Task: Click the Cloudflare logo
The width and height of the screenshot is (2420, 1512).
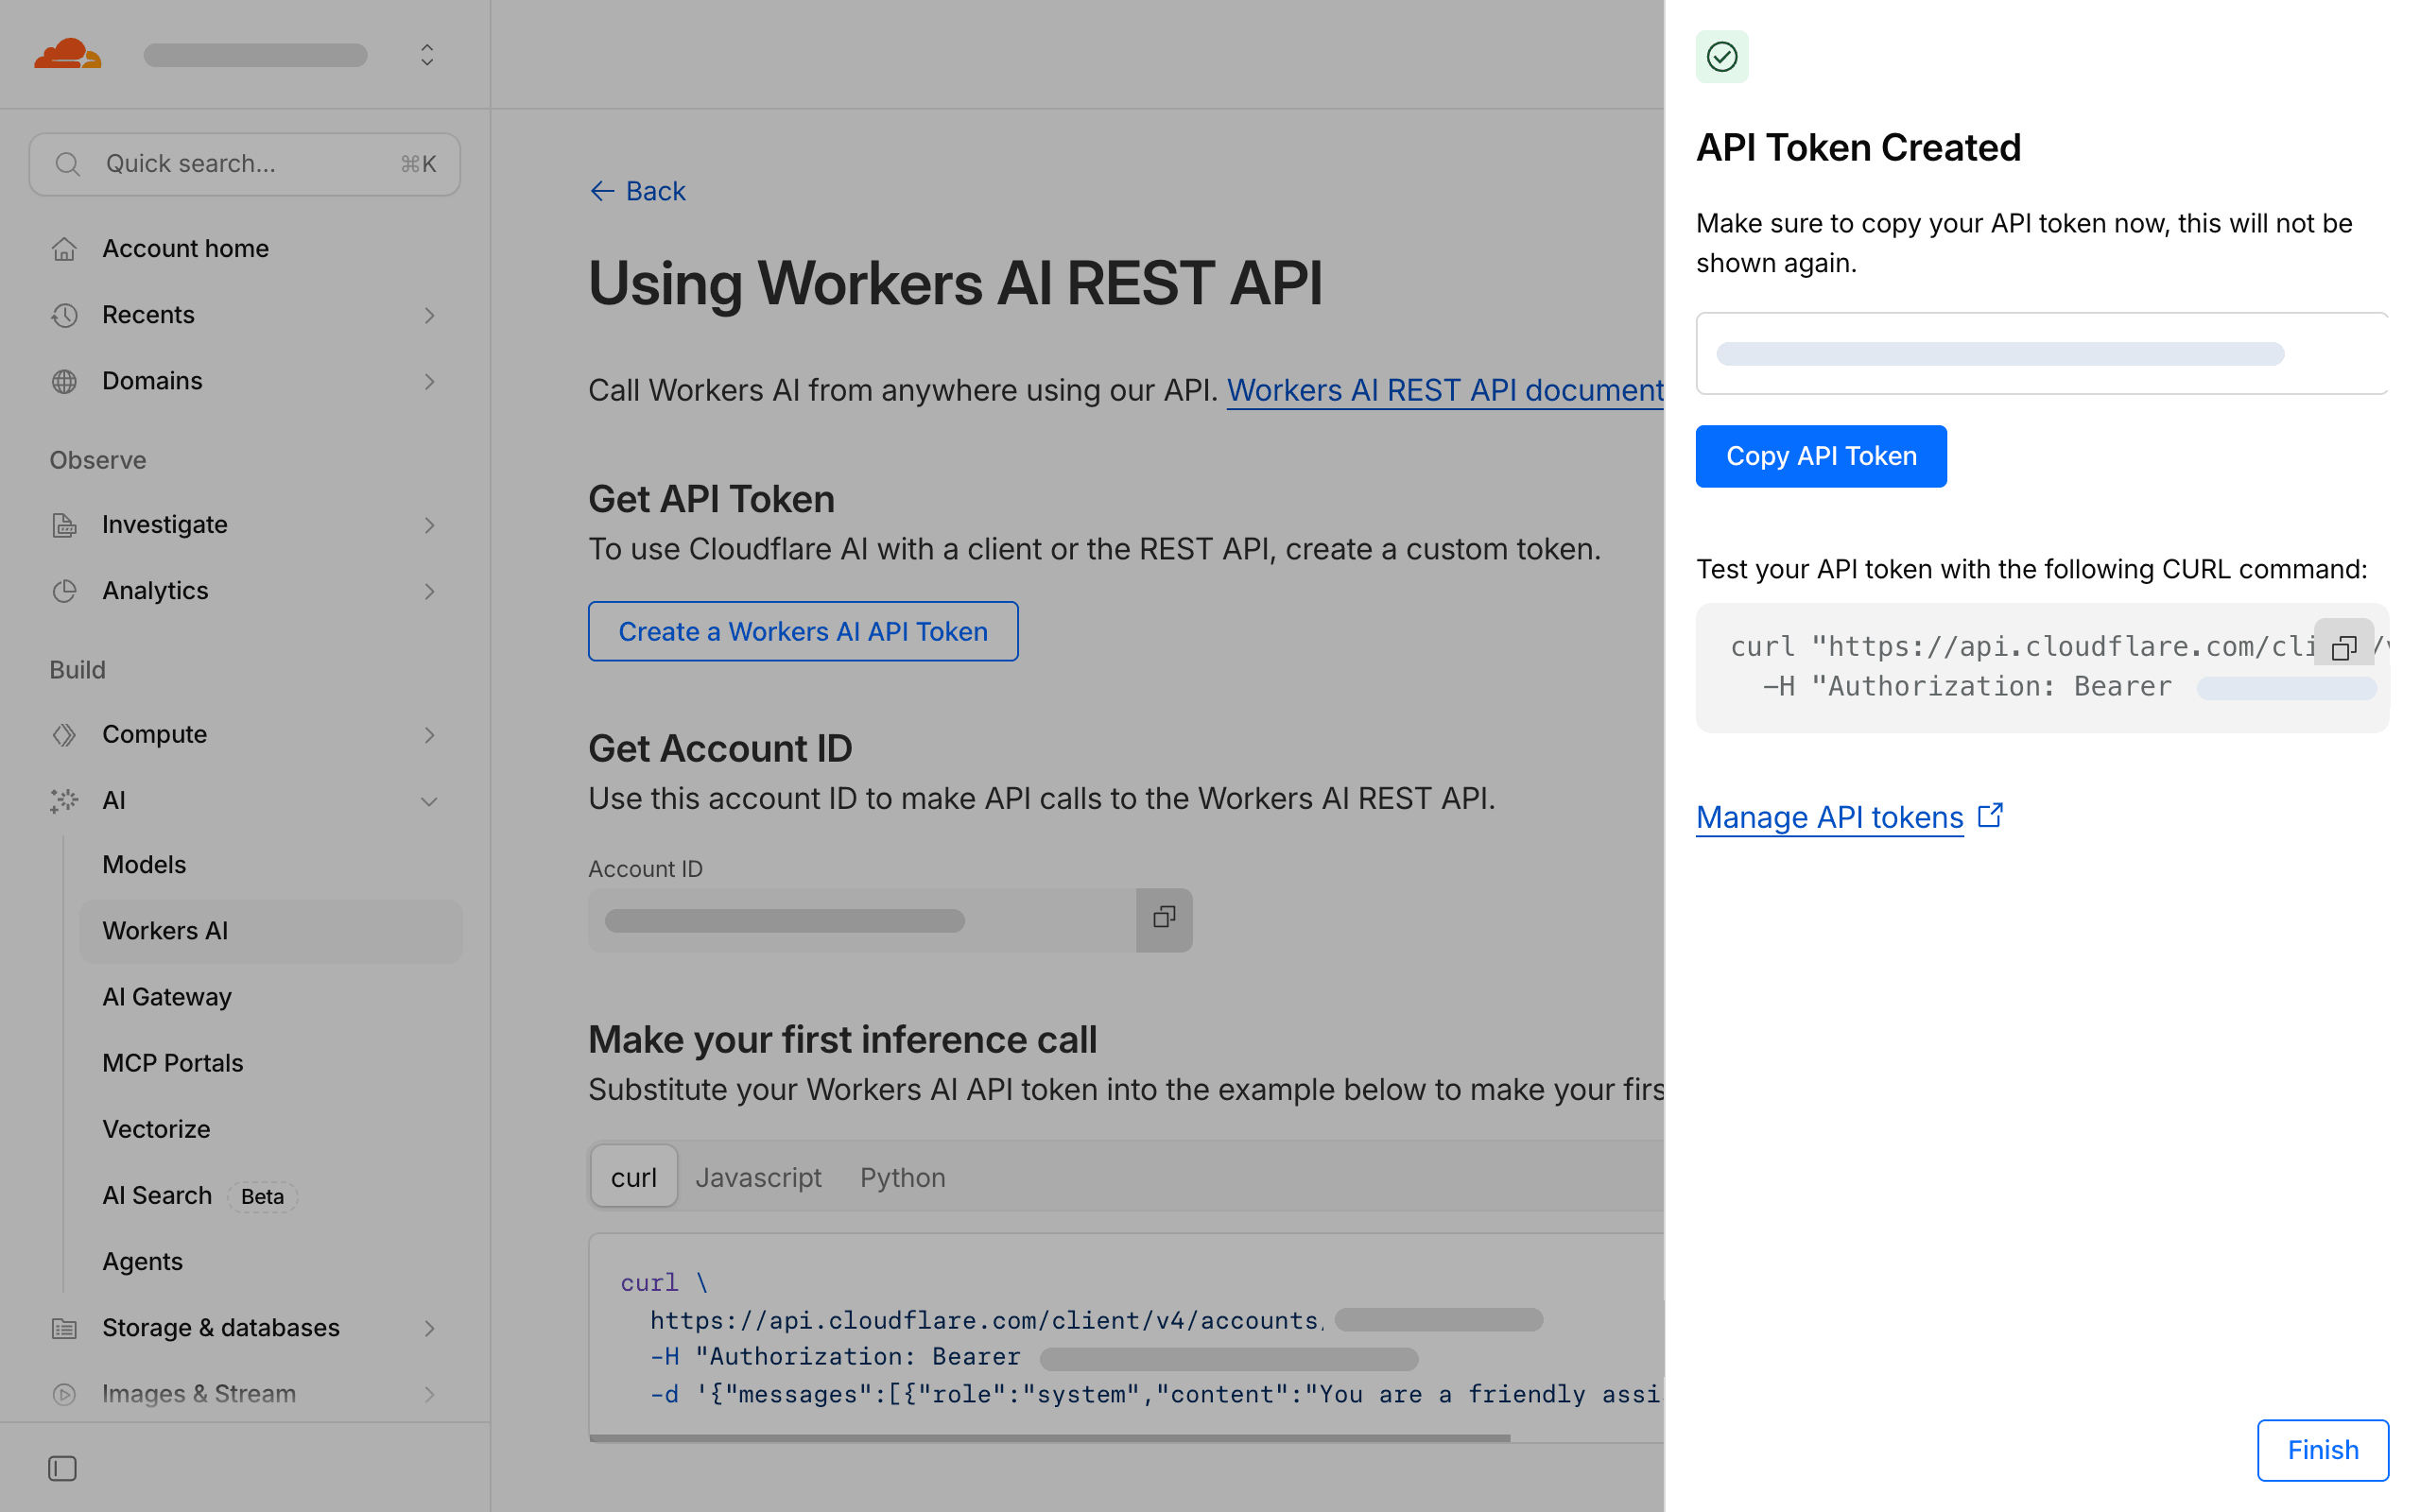Action: click(x=68, y=54)
